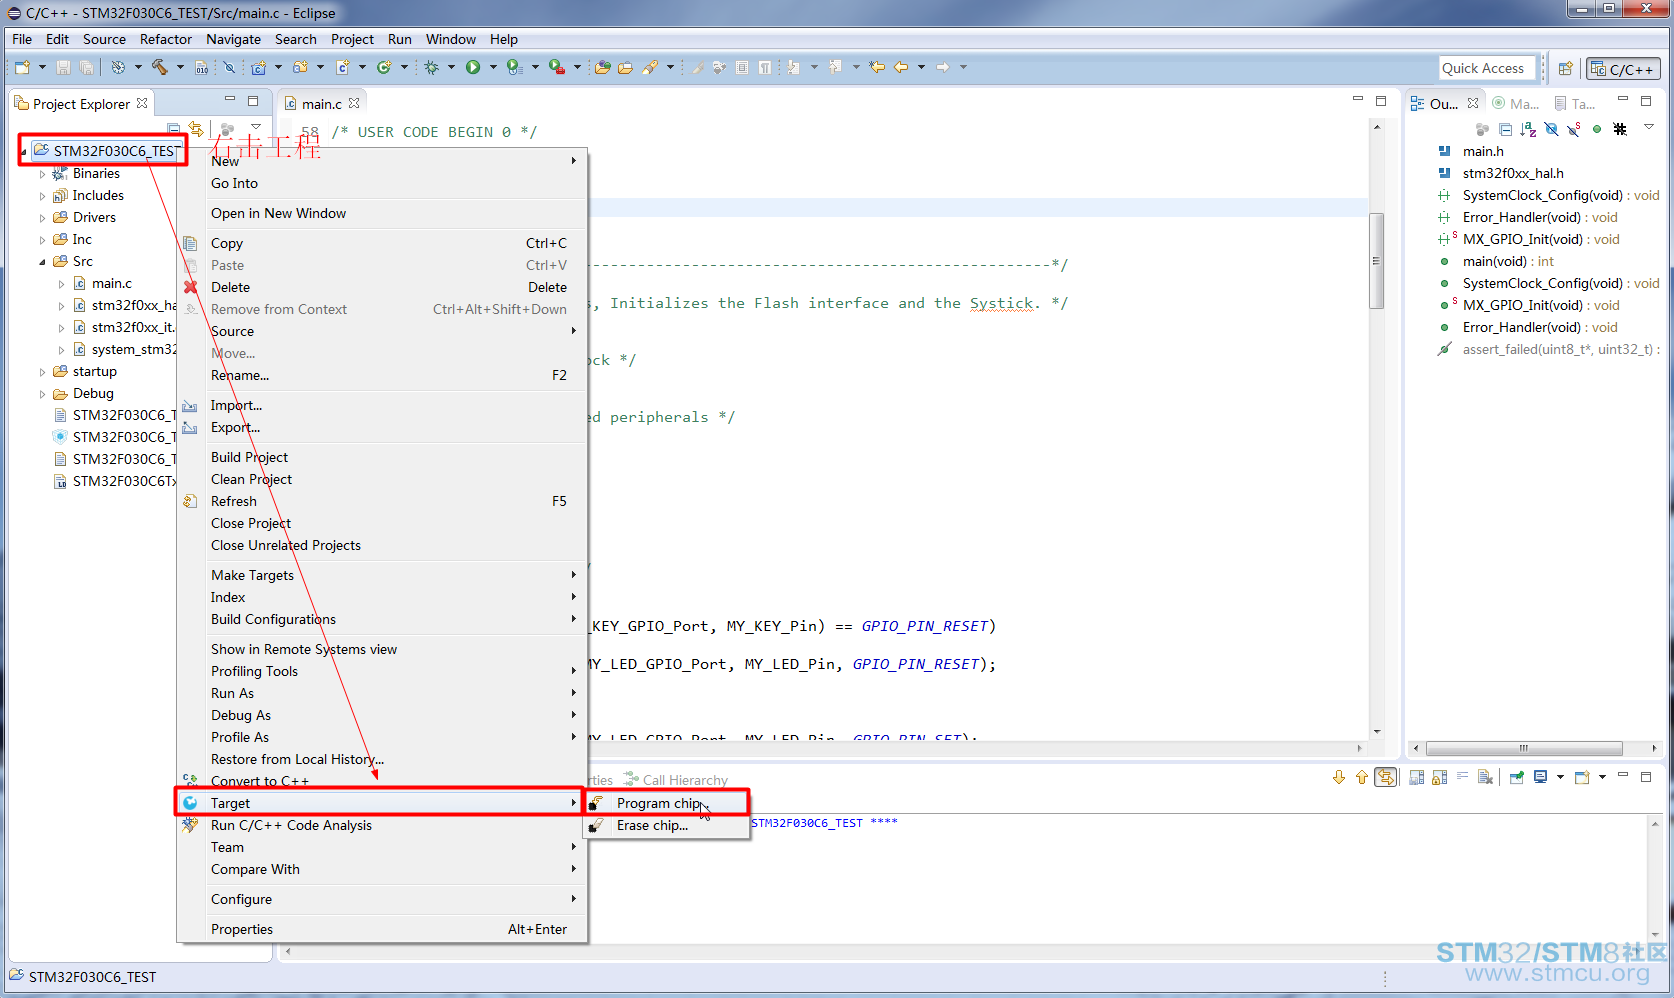Click the red Delete icon in context menu
This screenshot has width=1674, height=998.
click(x=190, y=287)
